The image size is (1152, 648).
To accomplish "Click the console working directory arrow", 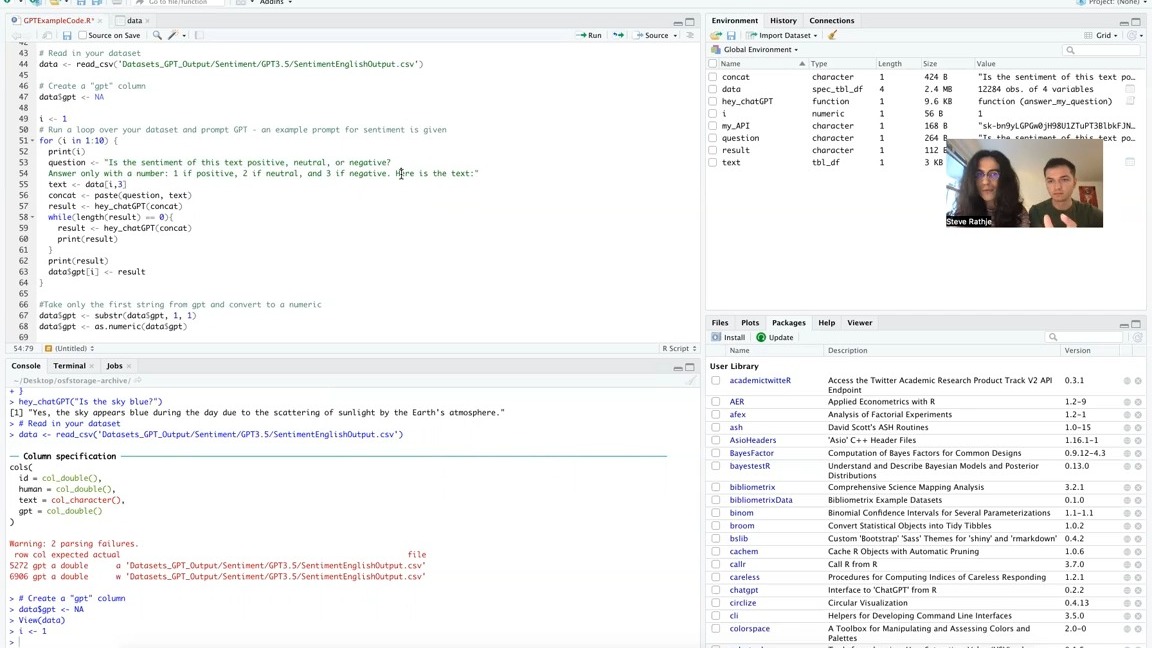I will [137, 381].
